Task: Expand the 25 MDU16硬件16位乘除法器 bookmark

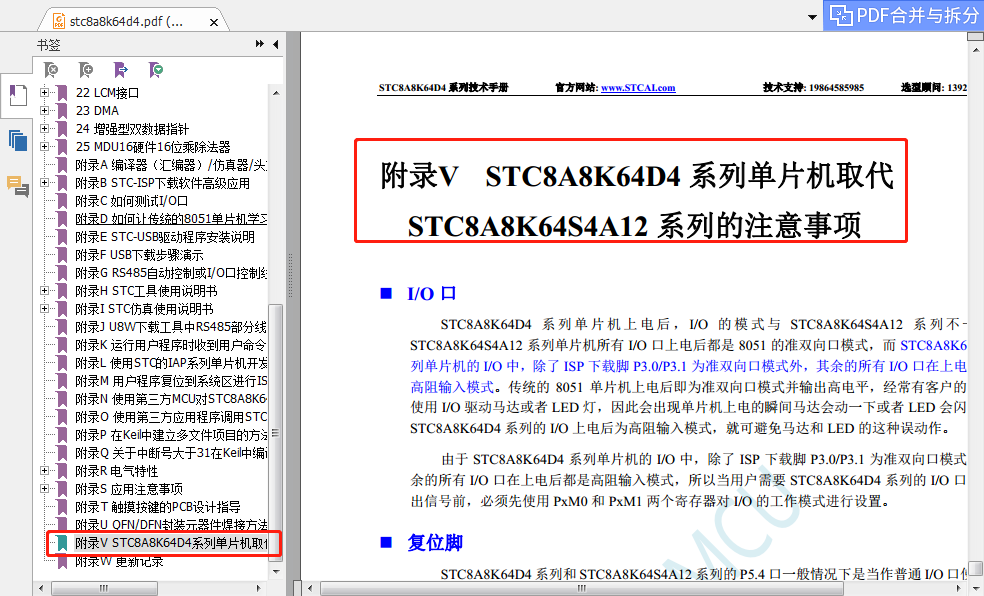Action: [x=44, y=147]
